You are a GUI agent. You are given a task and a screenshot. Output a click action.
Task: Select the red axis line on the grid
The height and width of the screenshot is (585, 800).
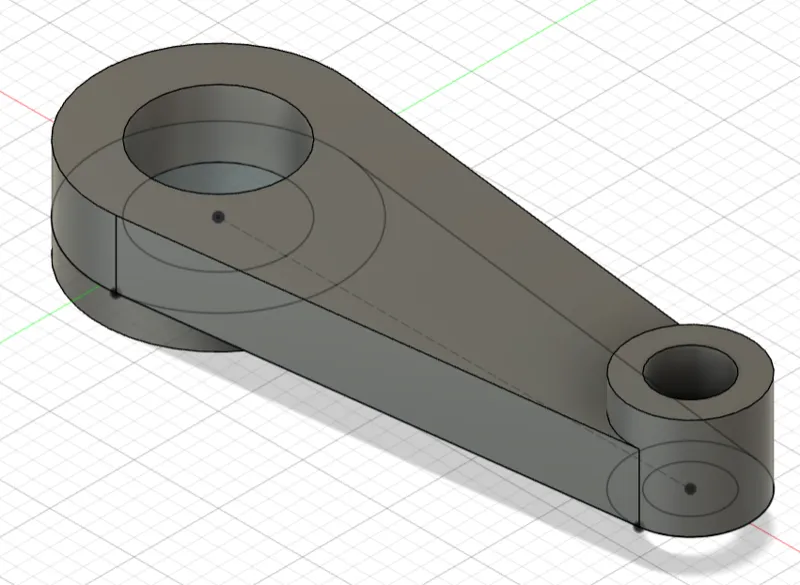coord(26,106)
